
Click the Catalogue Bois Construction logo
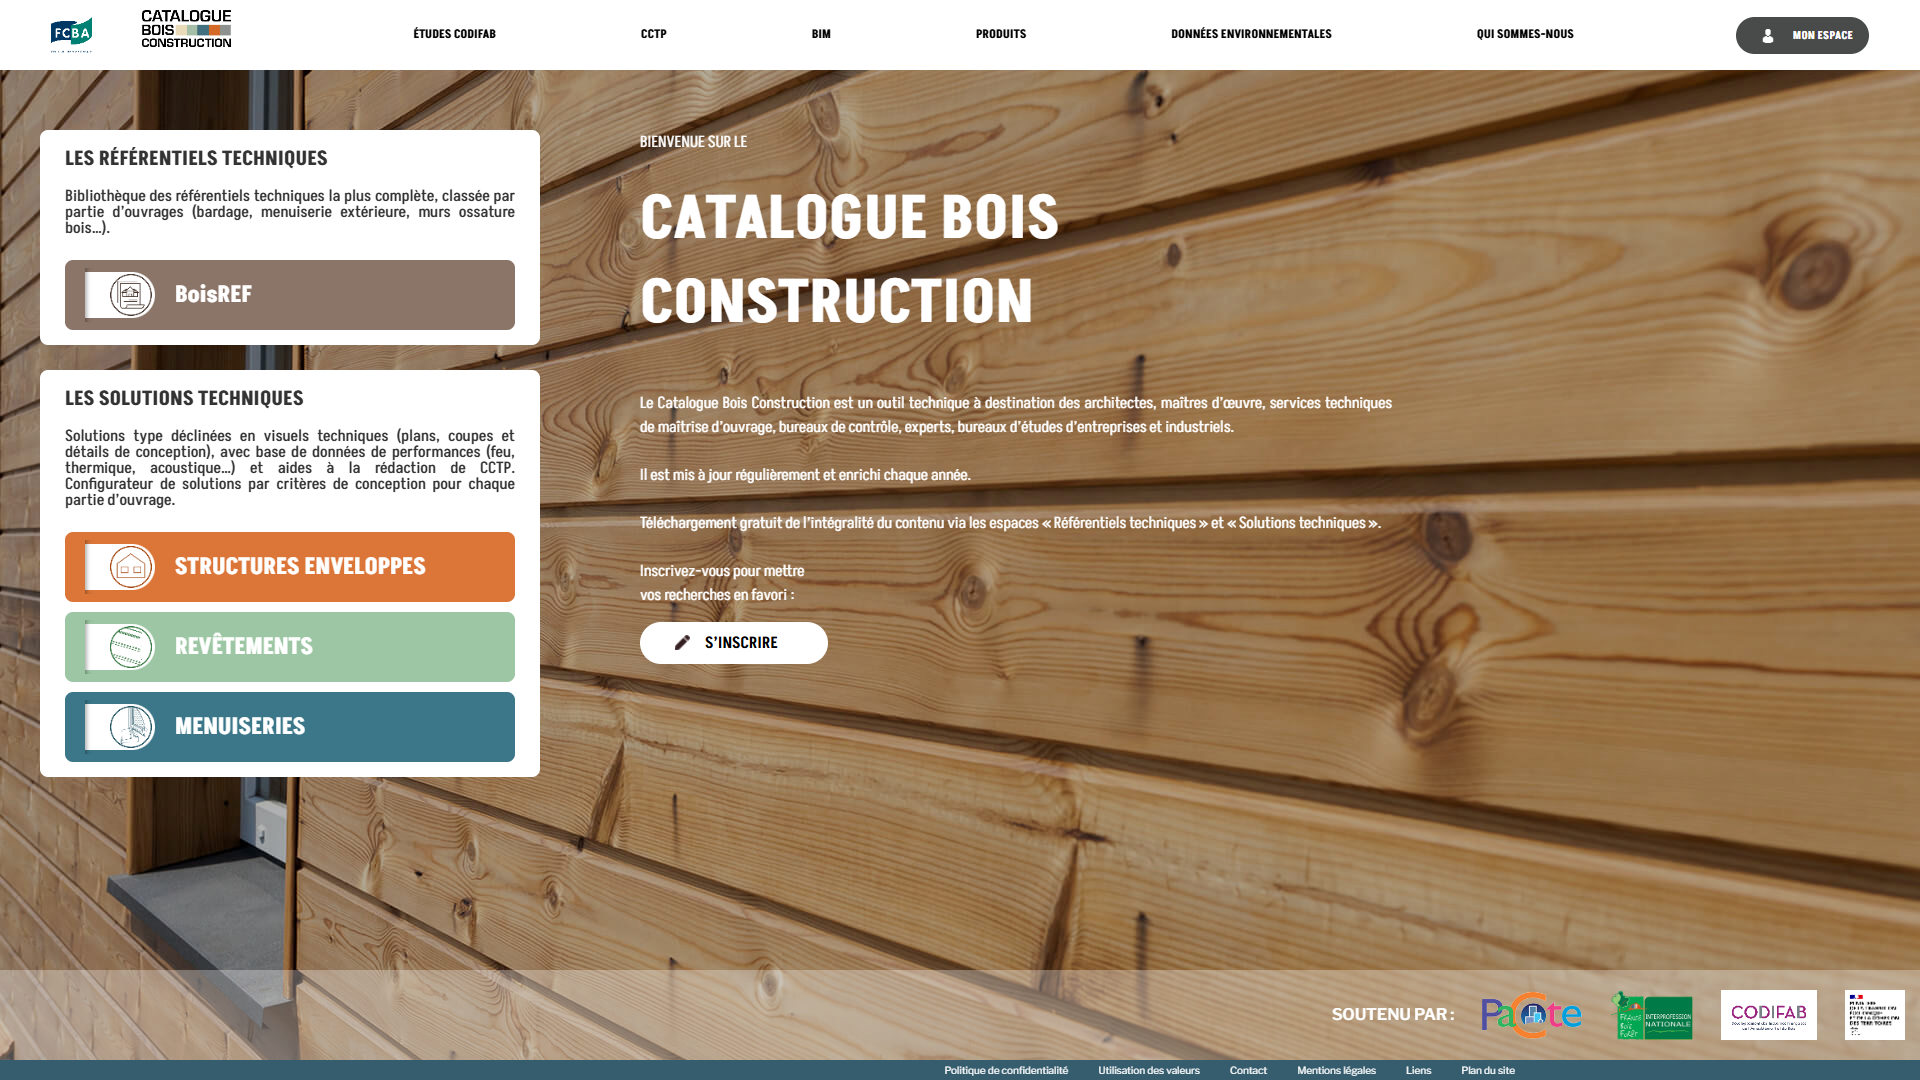point(186,29)
